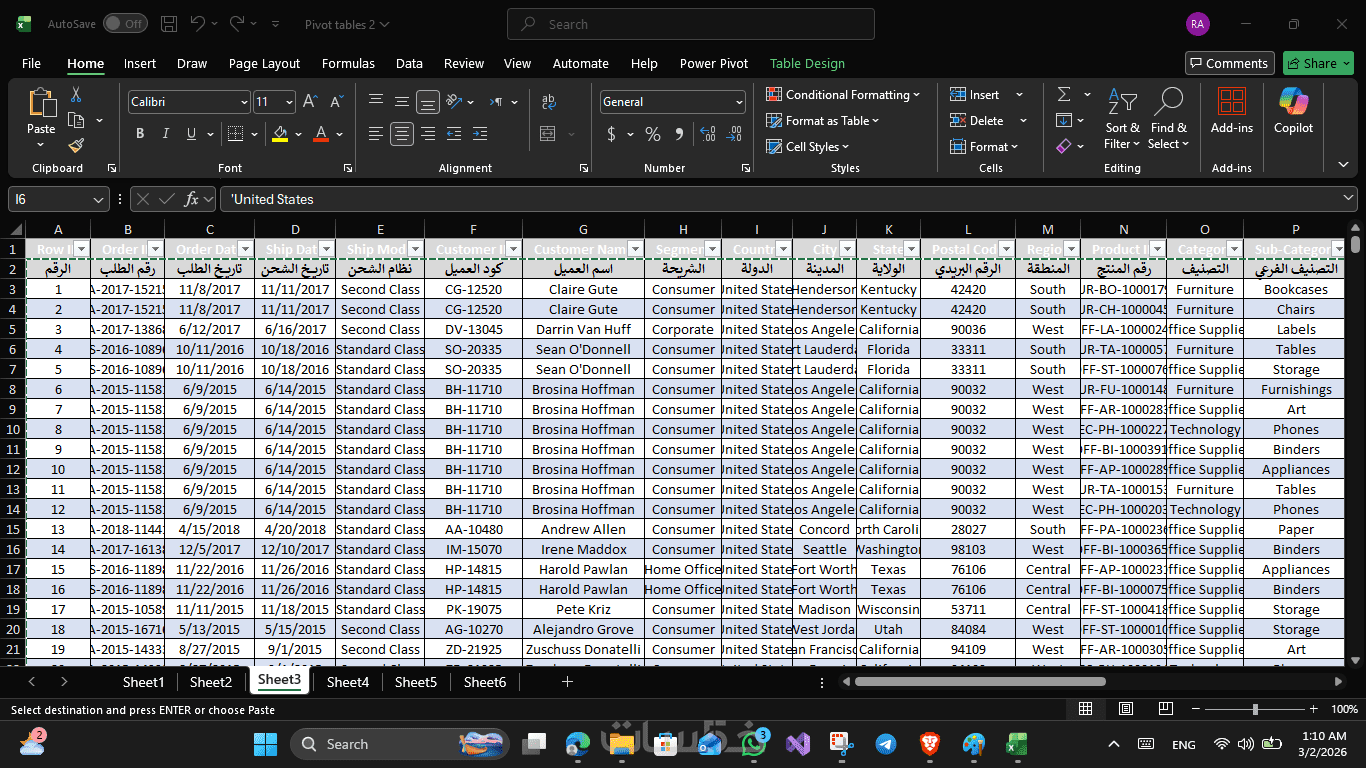The height and width of the screenshot is (768, 1366).
Task: Click the Name Box showing I6
Action: coord(50,199)
